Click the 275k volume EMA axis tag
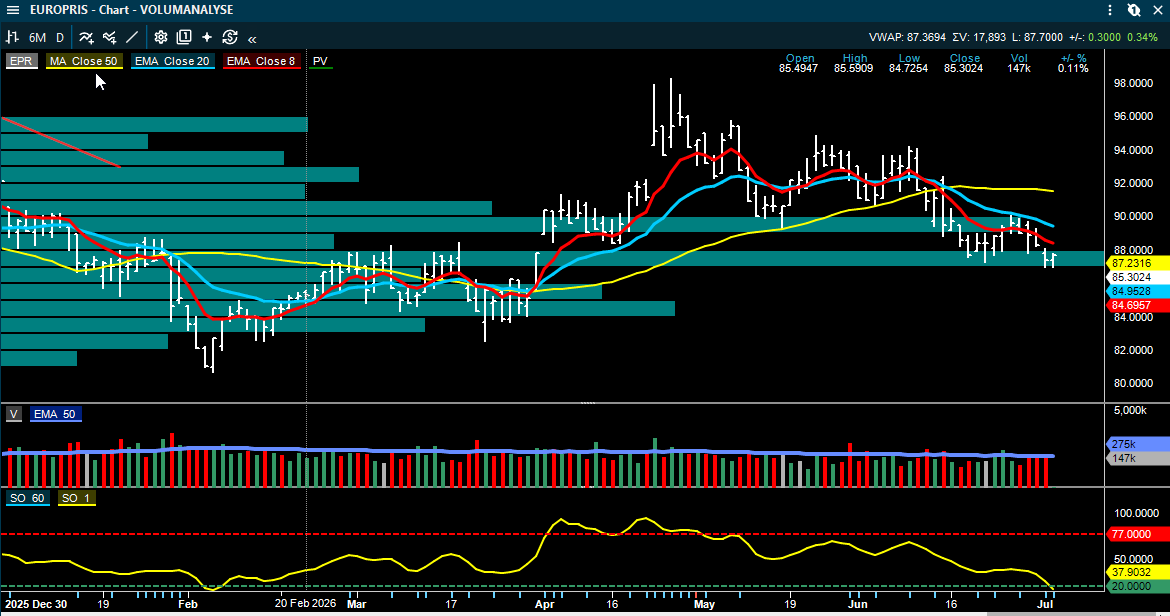The image size is (1170, 616). [1136, 444]
